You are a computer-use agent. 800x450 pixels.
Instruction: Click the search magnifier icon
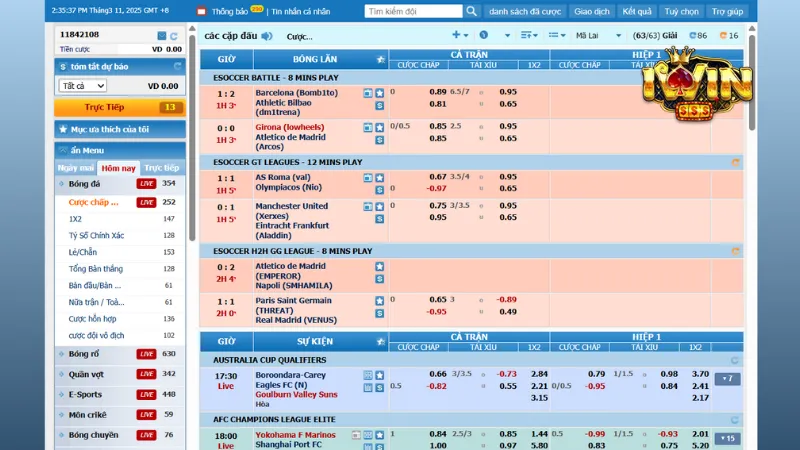coord(471,11)
